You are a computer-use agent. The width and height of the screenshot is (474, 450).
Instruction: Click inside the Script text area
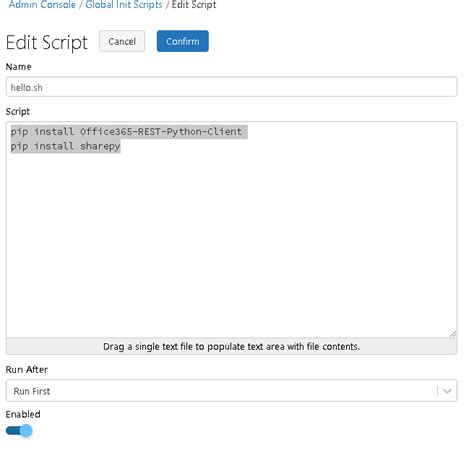pos(231,230)
